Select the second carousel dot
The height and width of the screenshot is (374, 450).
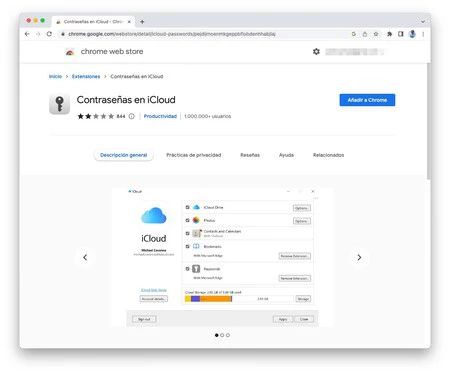[222, 335]
